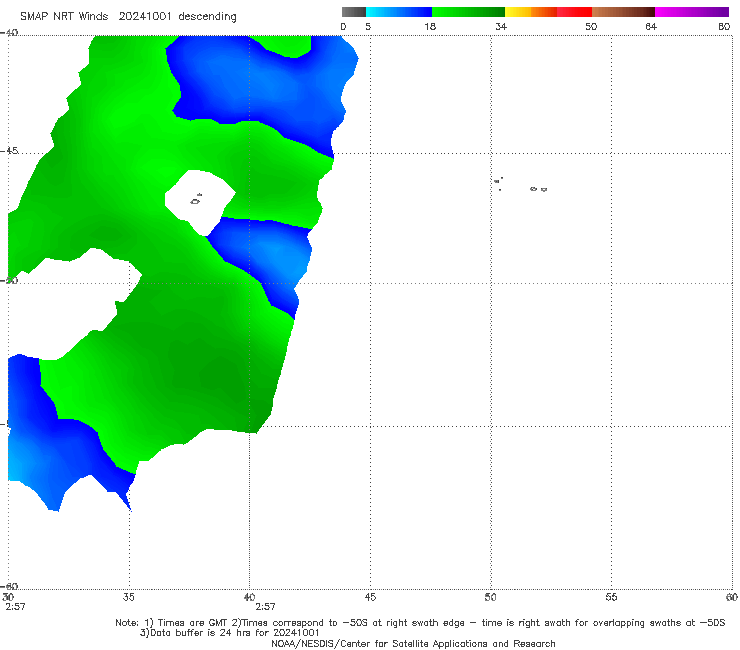Select the magenta-purple 64–80 color bar segment

coord(692,12)
